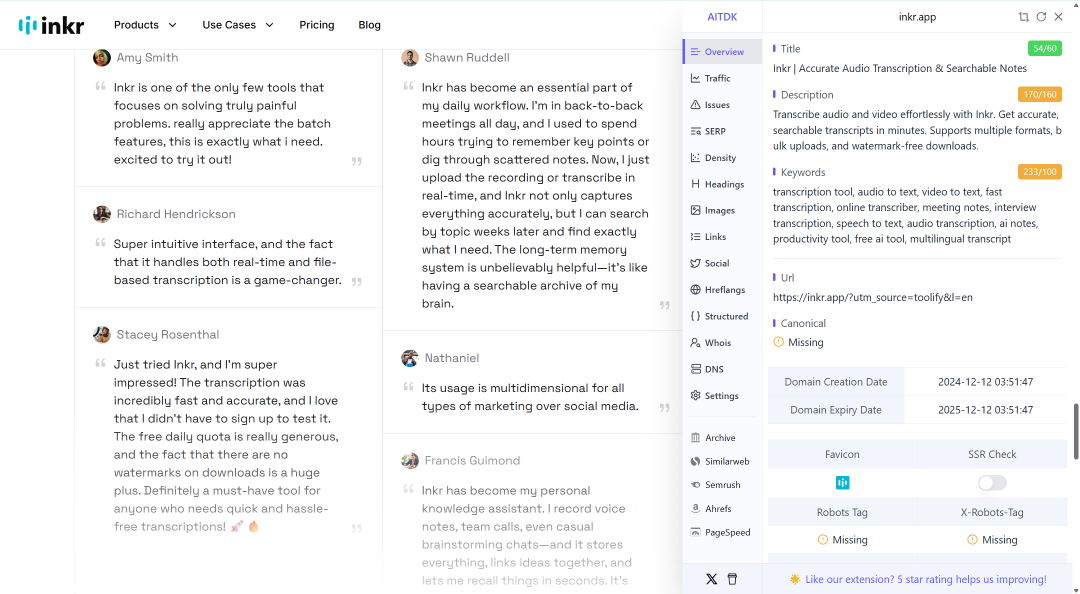Viewport: 1080px width, 594px height.
Task: Click the Hreflangs globe icon
Action: (x=696, y=289)
